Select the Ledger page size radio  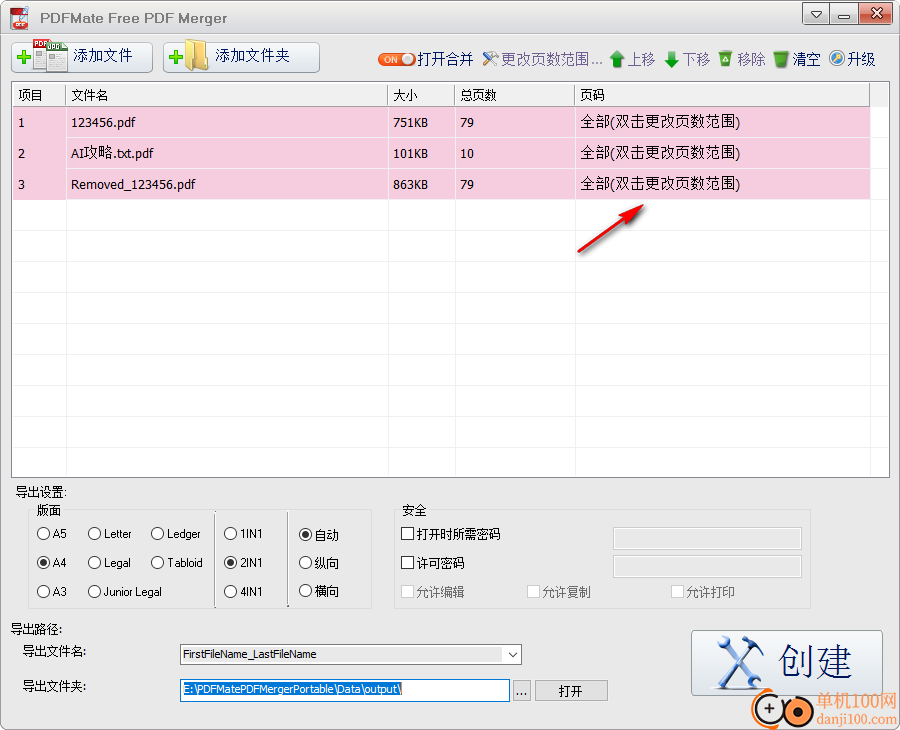tap(157, 534)
